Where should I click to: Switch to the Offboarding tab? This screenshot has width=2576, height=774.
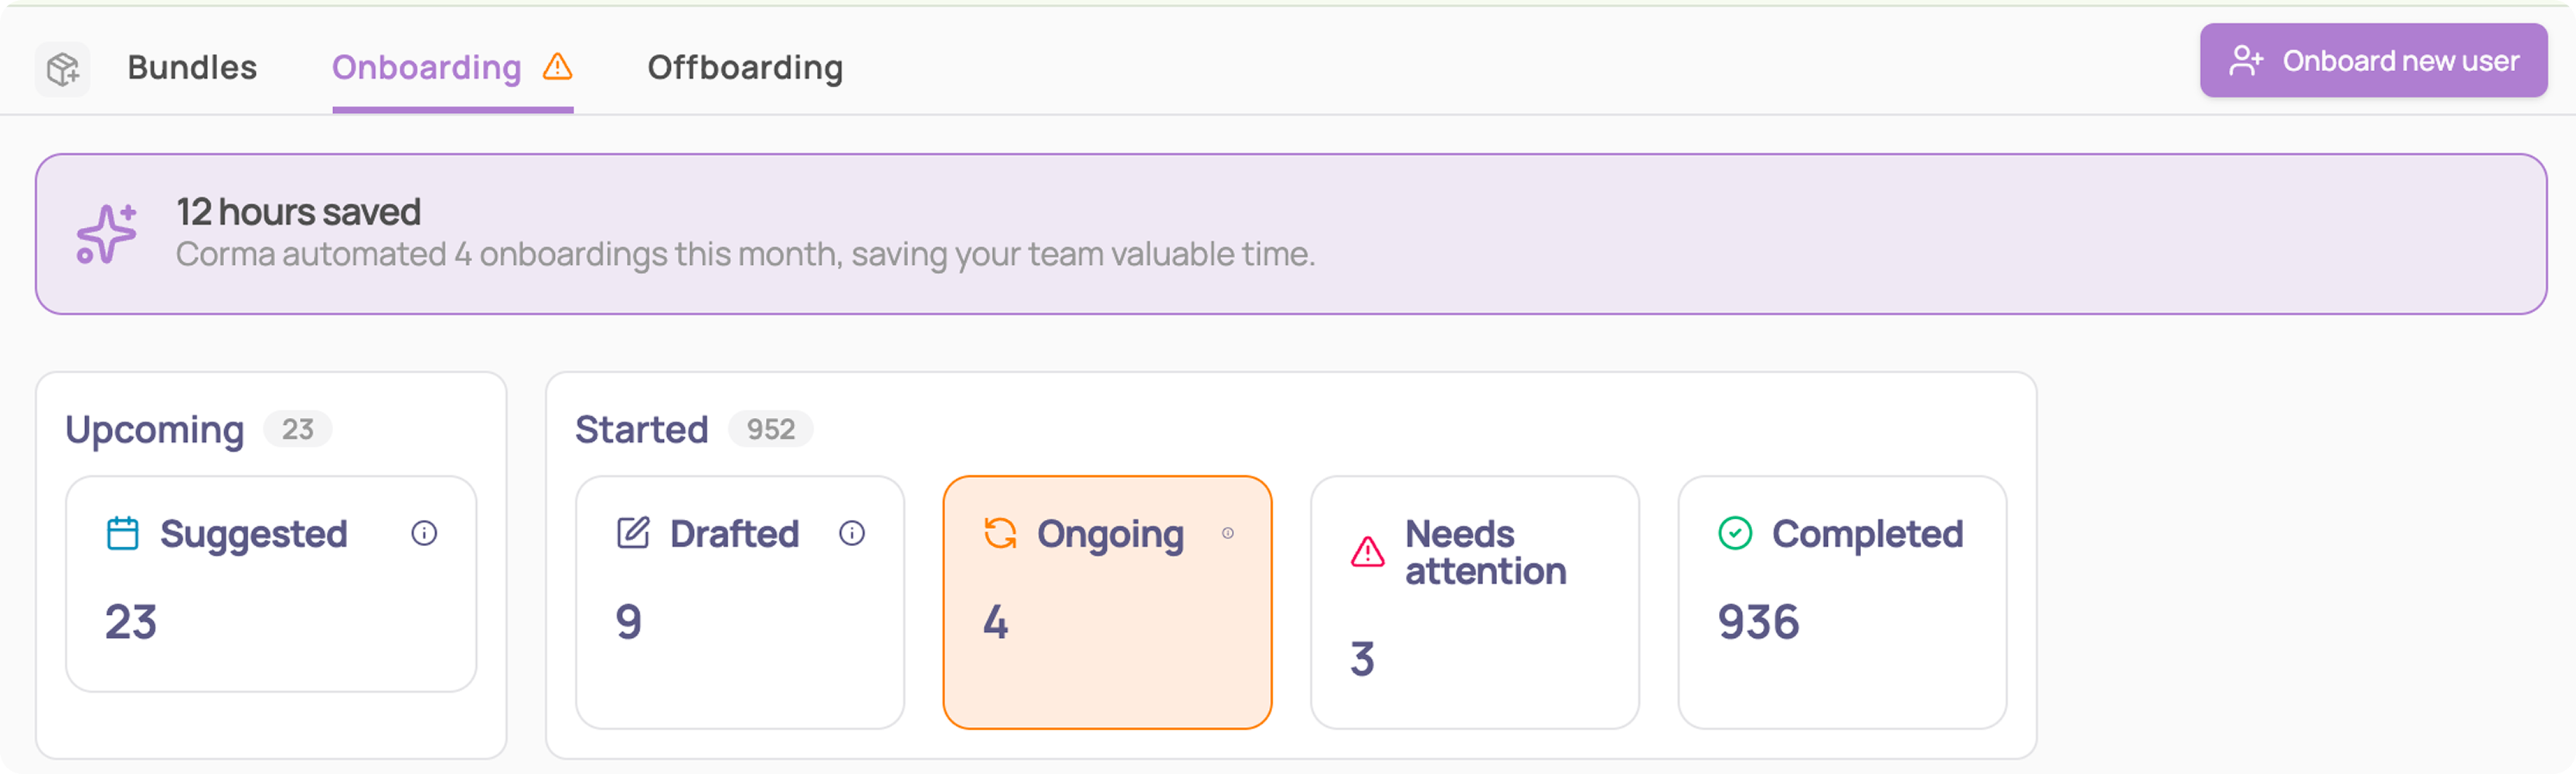(x=745, y=68)
